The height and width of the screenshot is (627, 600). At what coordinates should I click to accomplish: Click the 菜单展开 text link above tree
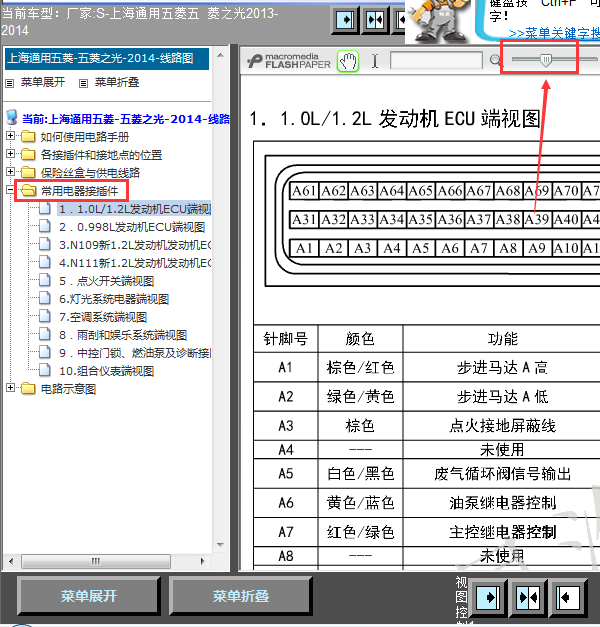[x=43, y=82]
